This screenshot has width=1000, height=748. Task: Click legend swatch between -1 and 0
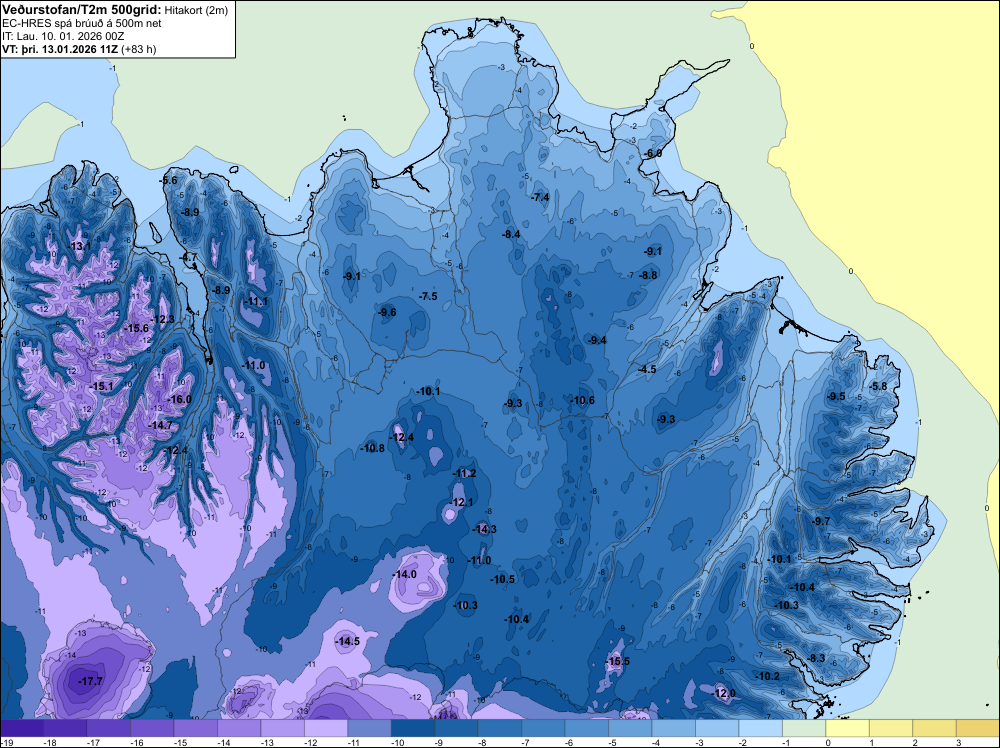pyautogui.click(x=804, y=728)
